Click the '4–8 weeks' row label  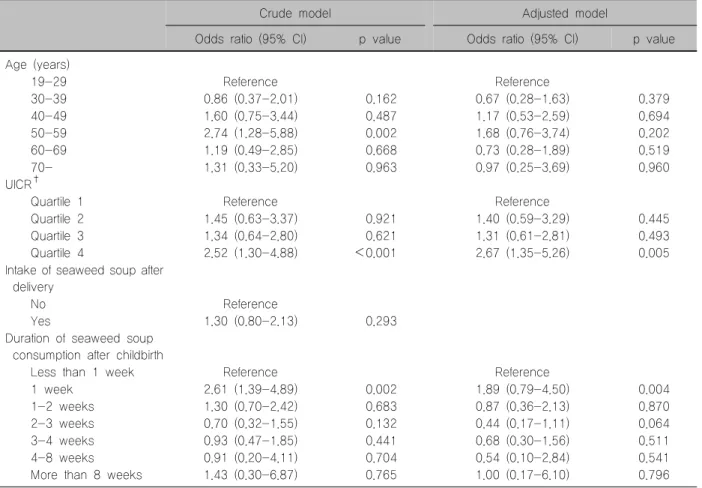[63, 458]
